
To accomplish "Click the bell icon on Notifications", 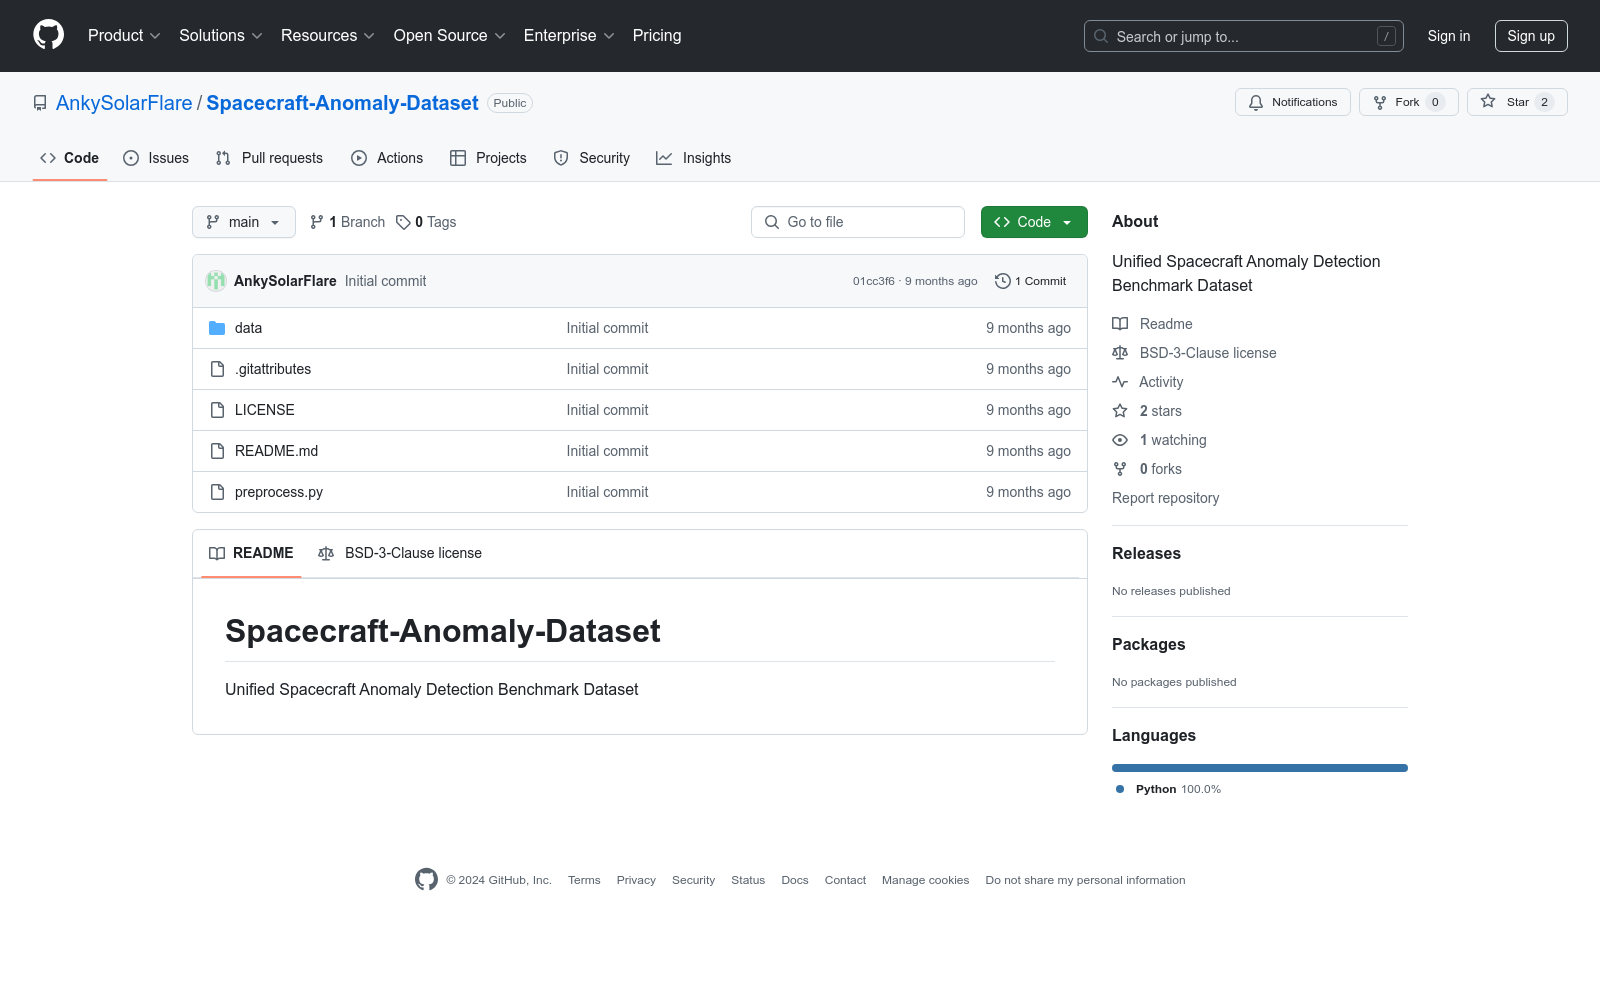I will point(1256,102).
